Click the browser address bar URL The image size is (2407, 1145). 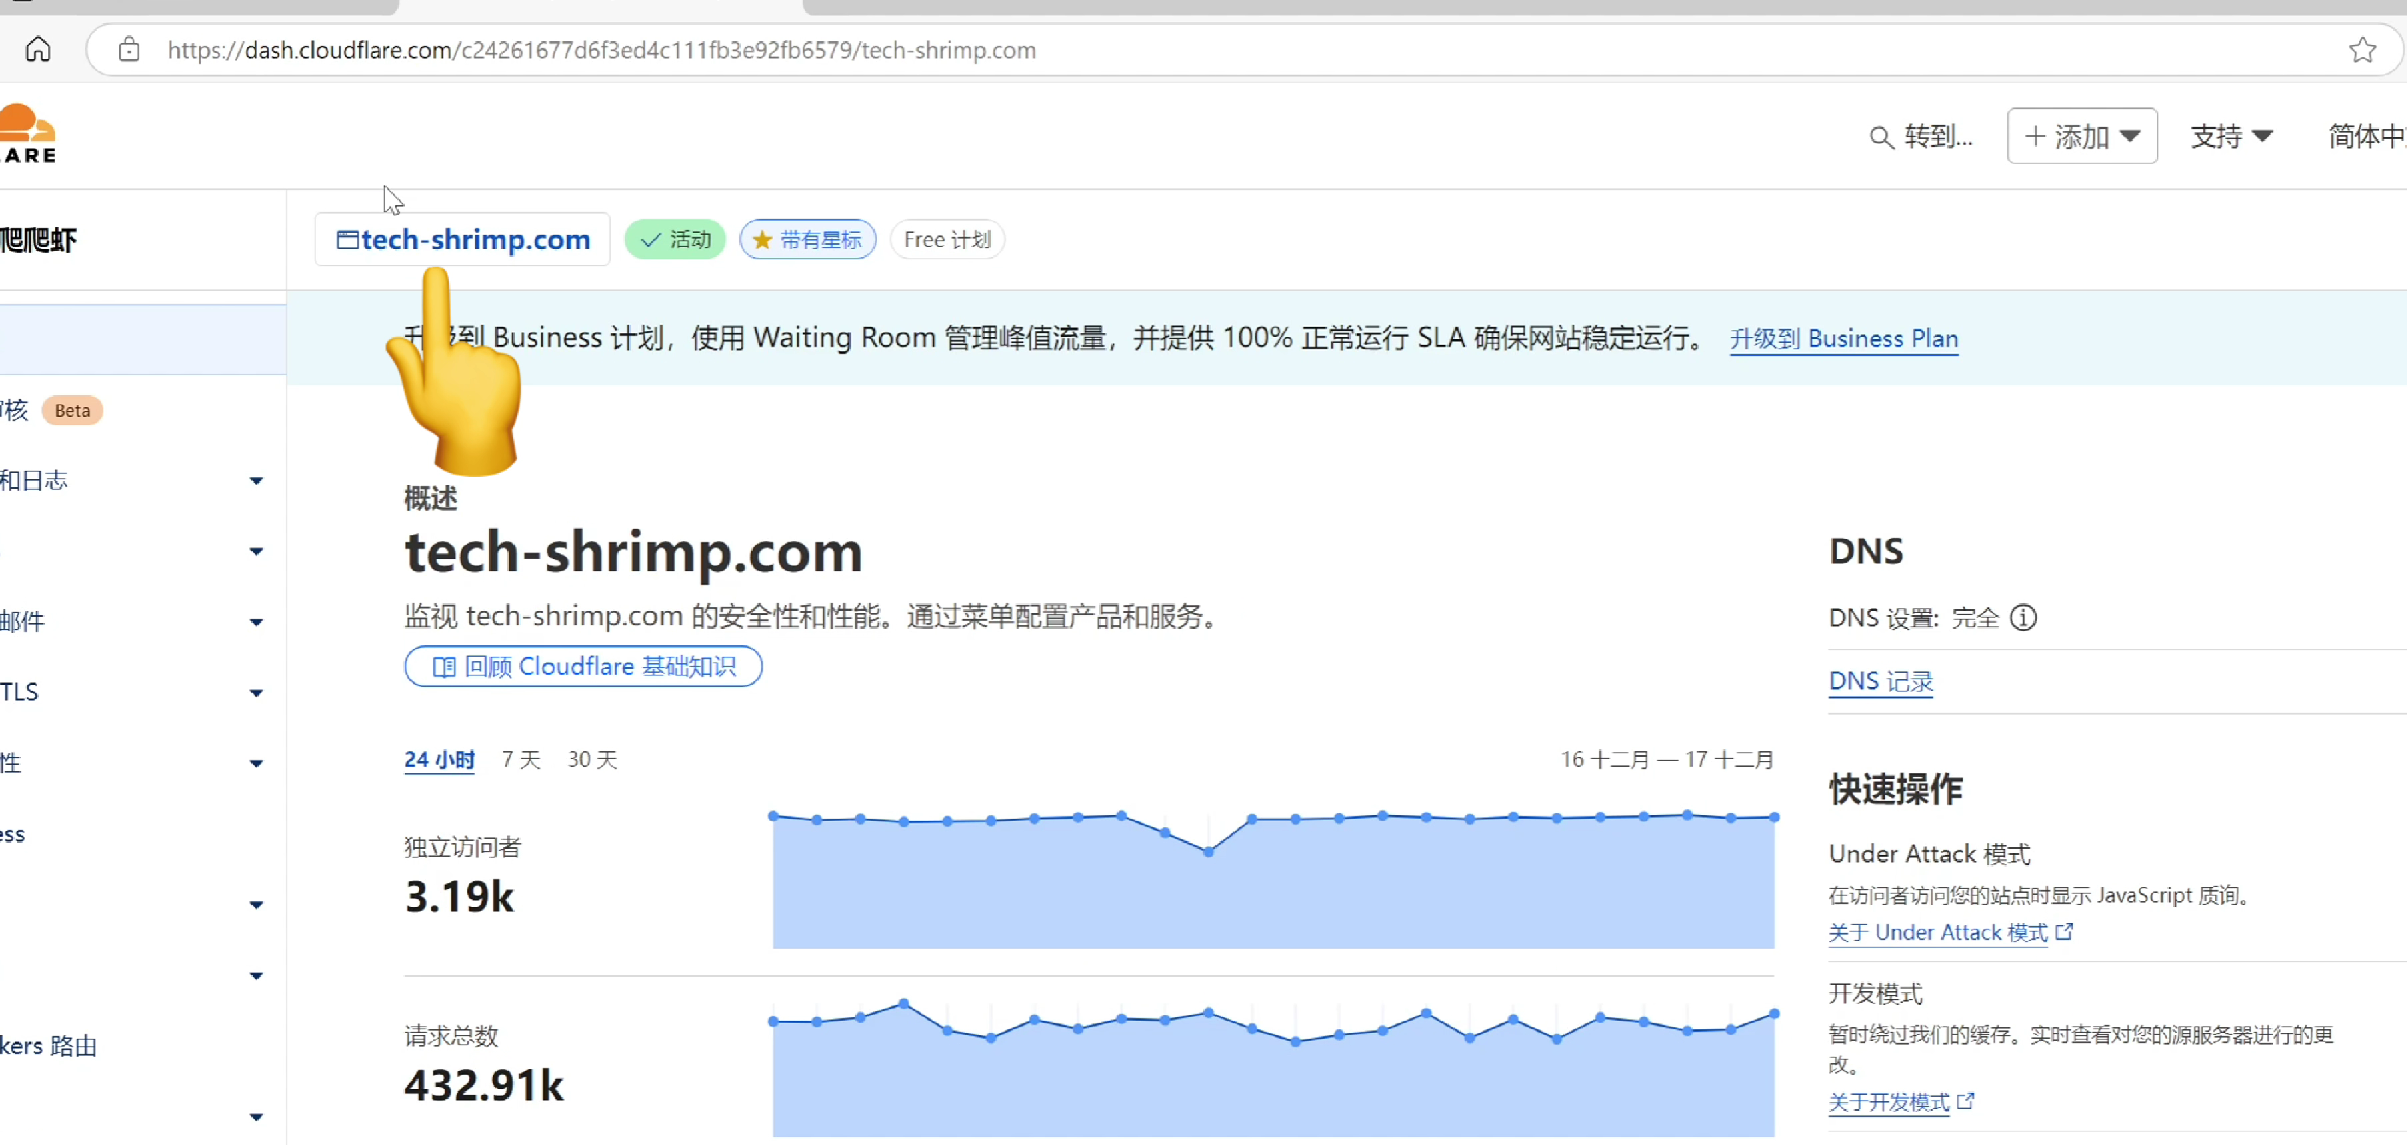601,50
